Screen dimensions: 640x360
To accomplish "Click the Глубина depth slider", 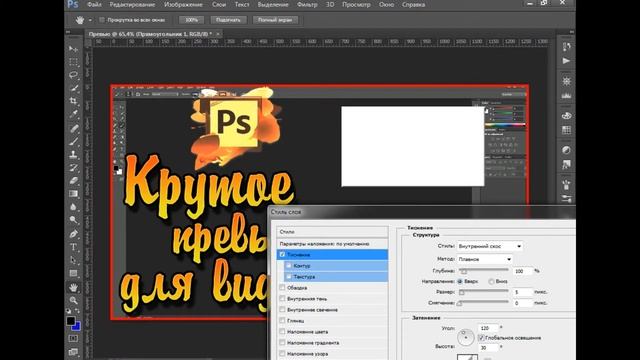I will click(484, 270).
